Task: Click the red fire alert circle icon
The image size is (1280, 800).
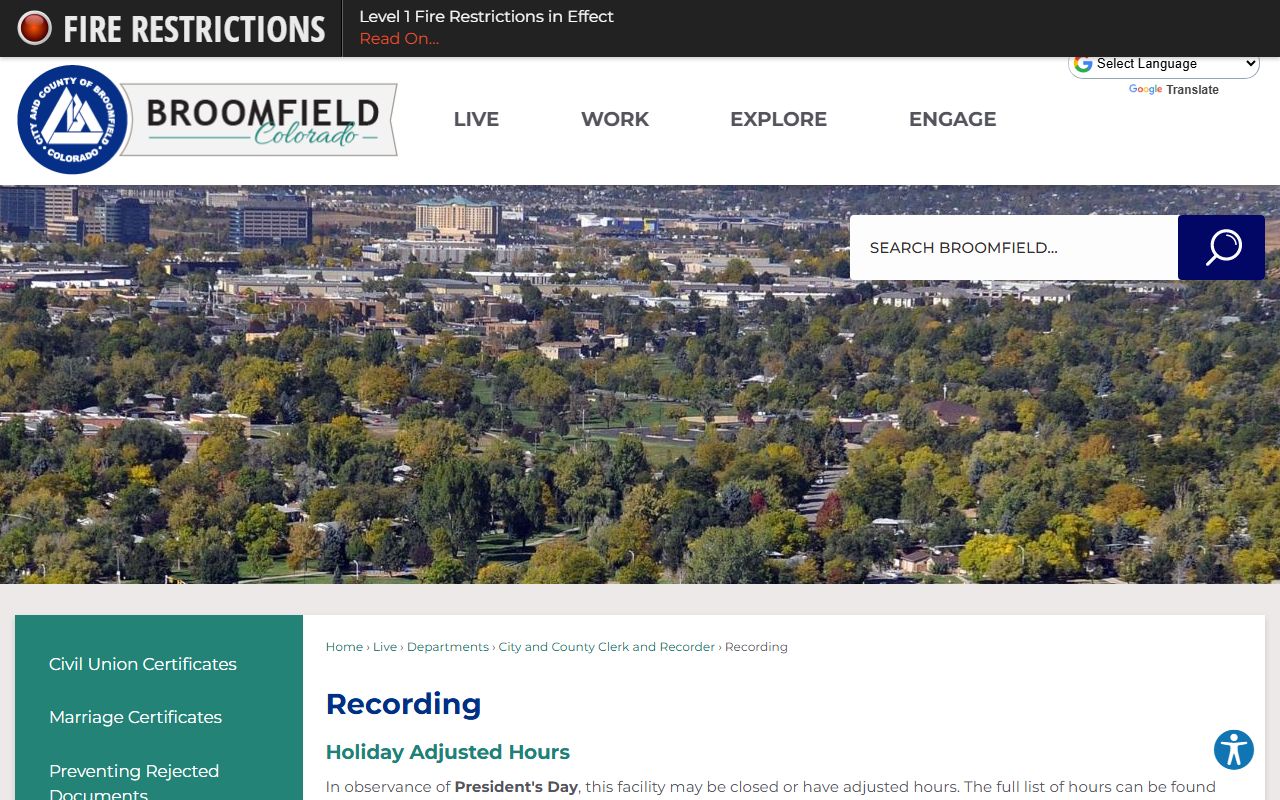Action: 34,28
